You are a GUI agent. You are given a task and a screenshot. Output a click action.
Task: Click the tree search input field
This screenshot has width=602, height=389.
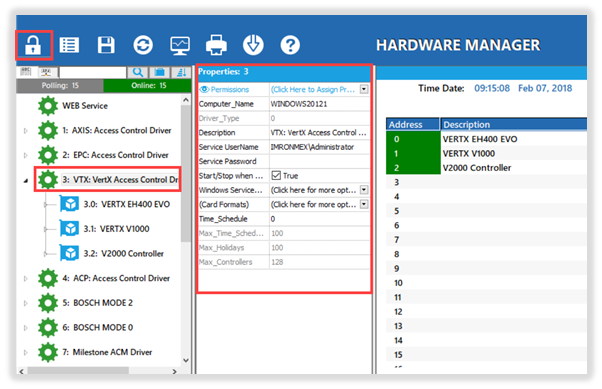tap(93, 72)
